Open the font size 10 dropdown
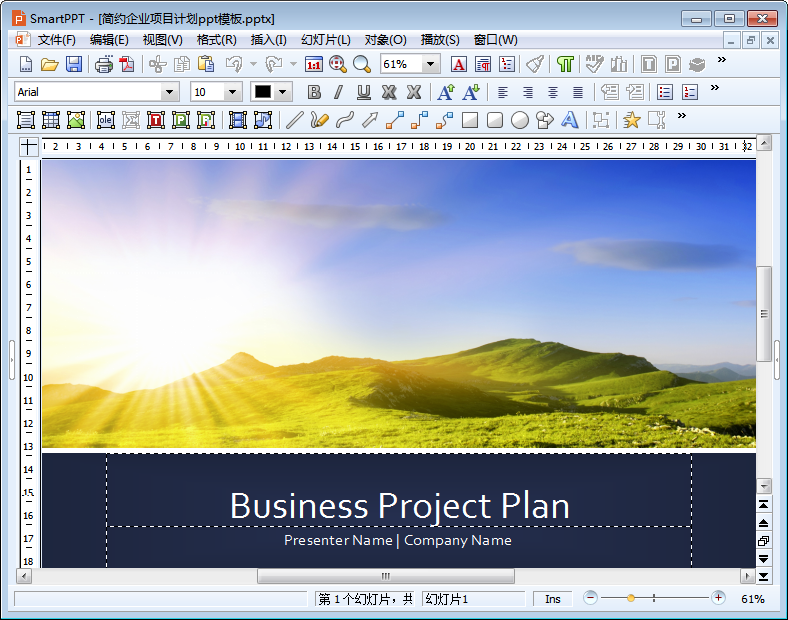The height and width of the screenshot is (620, 788). (x=232, y=92)
